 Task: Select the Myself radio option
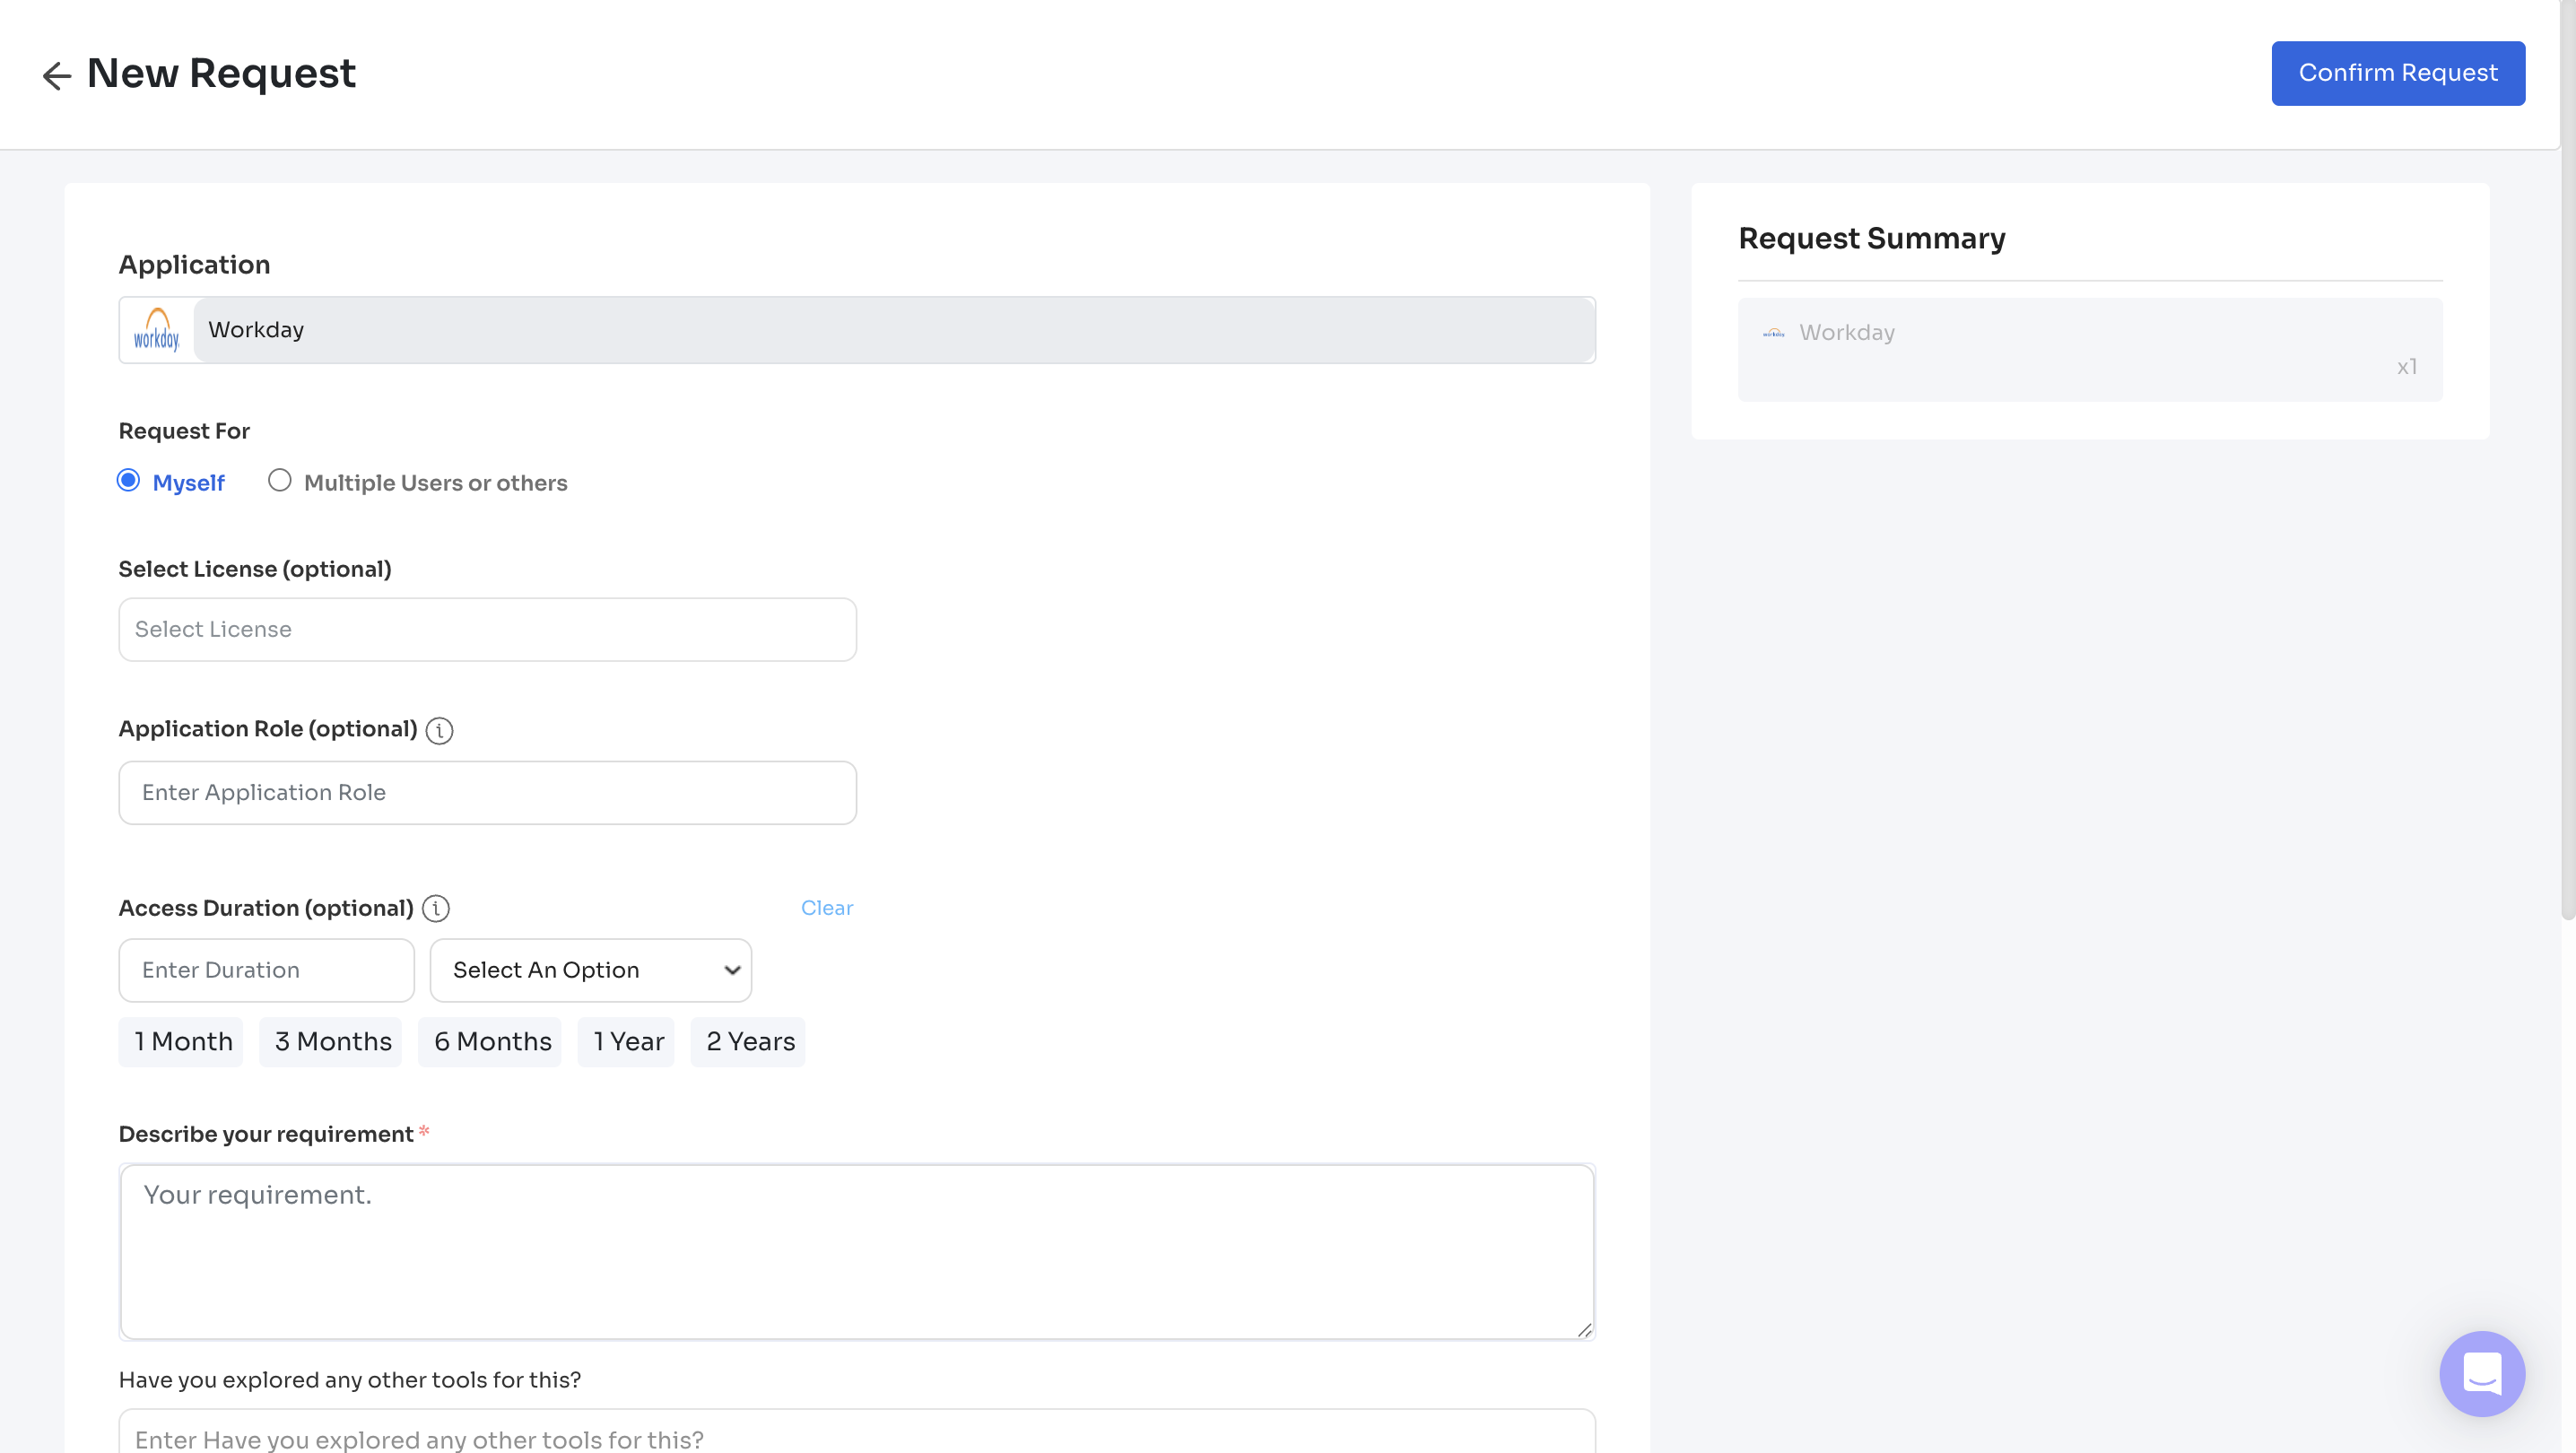pyautogui.click(x=128, y=481)
